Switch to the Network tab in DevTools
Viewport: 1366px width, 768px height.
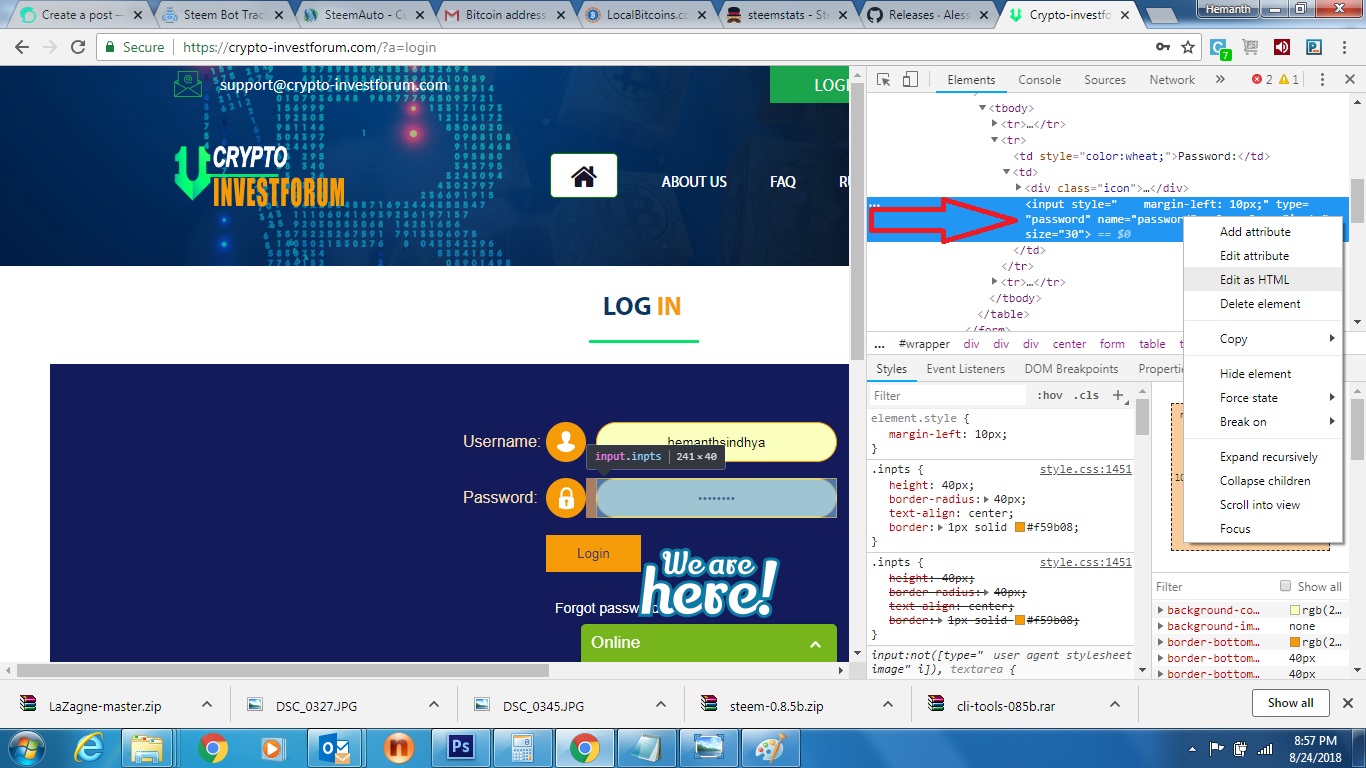coord(1172,80)
